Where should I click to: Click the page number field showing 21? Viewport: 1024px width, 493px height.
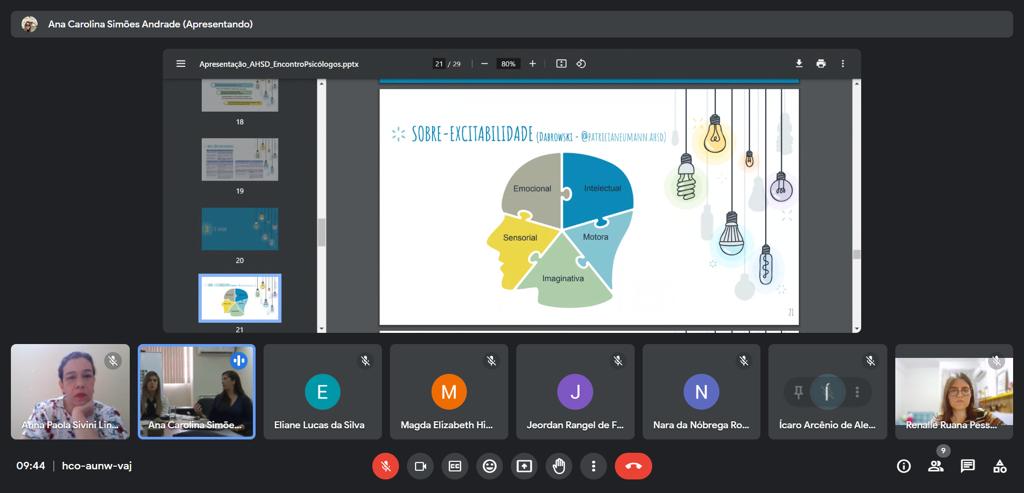(439, 64)
